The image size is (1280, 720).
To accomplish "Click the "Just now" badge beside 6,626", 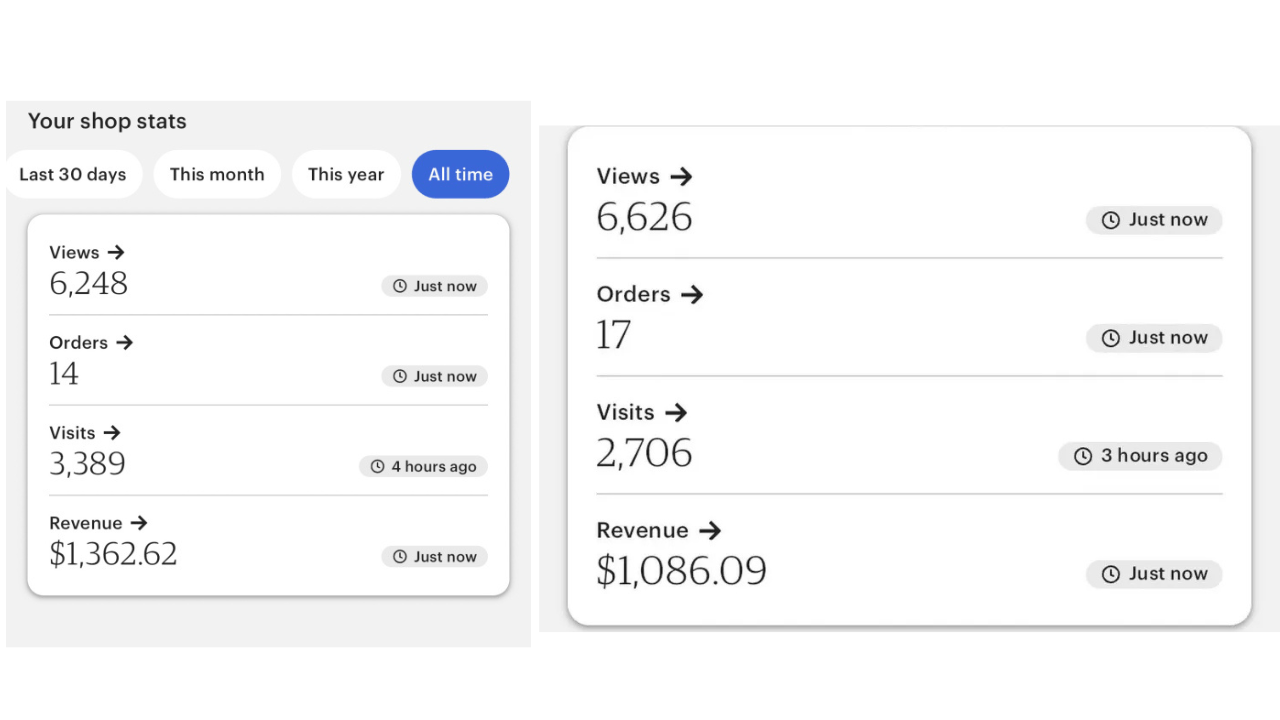I will (x=1154, y=220).
